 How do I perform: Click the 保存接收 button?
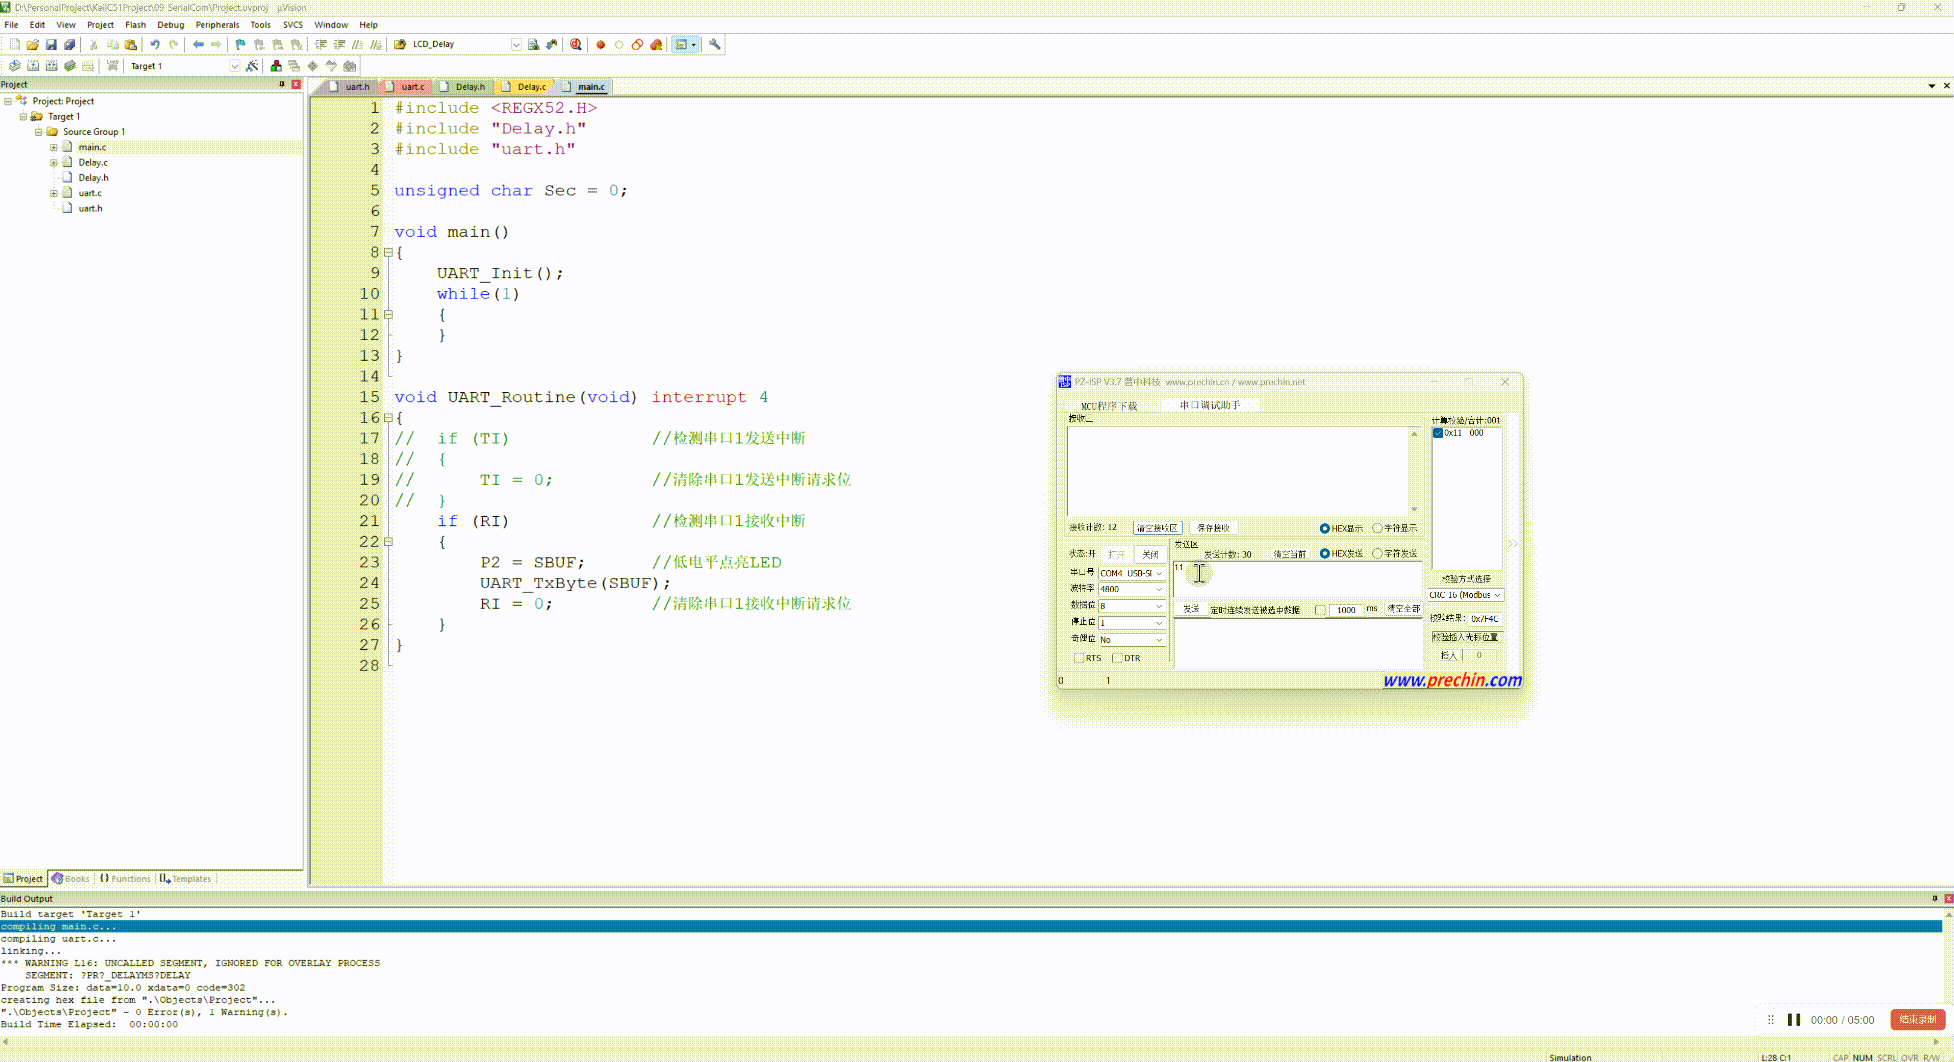1214,528
